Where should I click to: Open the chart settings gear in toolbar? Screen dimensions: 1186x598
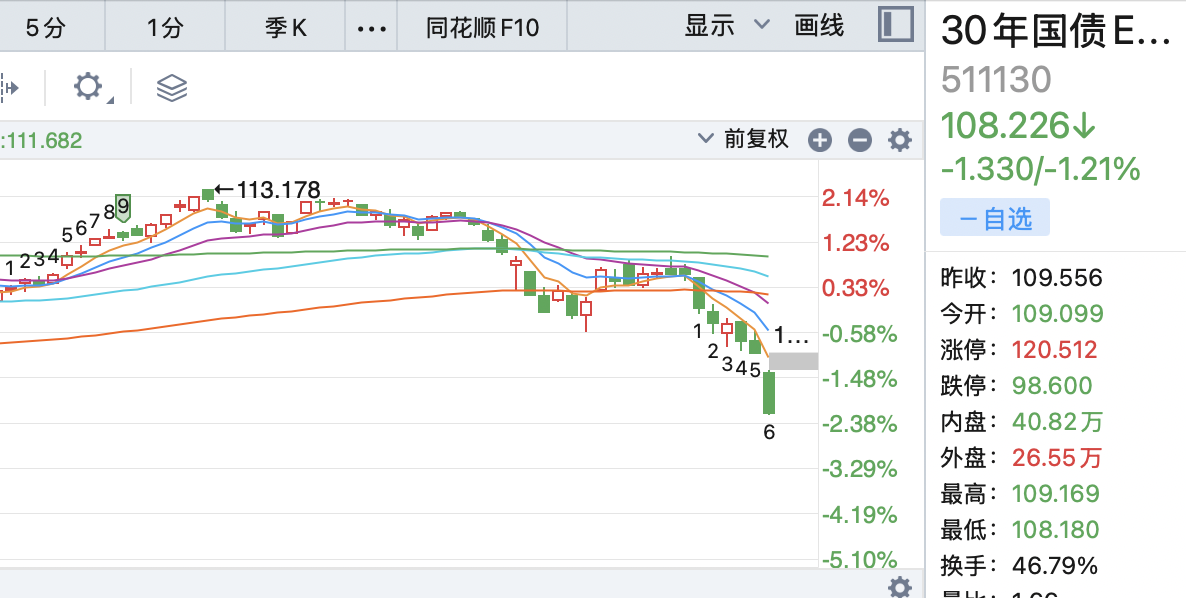tap(89, 87)
